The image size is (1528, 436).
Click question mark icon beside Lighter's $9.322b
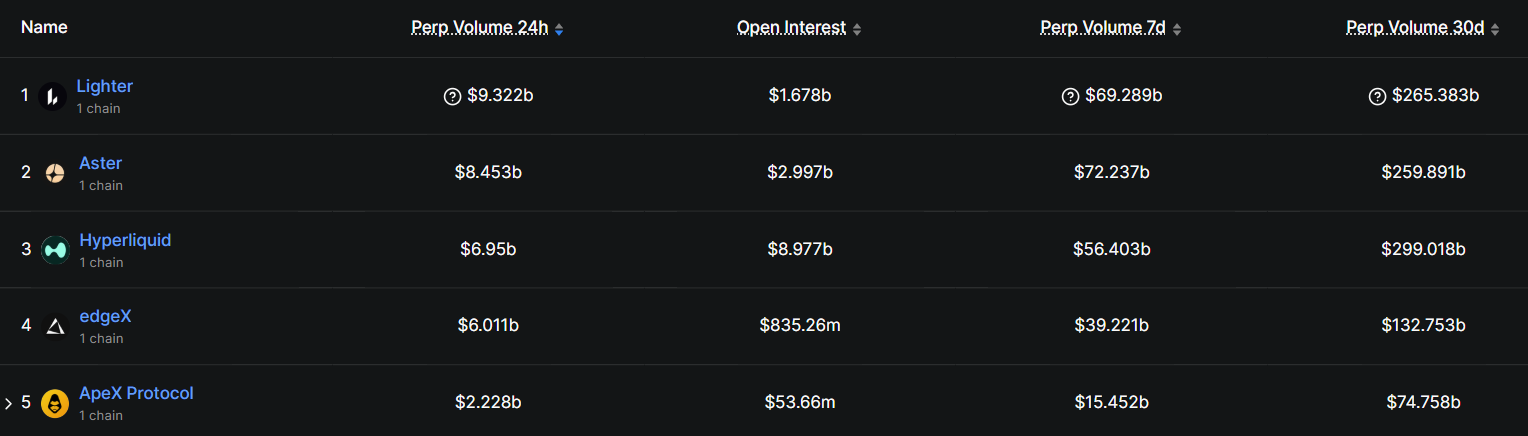[x=452, y=96]
